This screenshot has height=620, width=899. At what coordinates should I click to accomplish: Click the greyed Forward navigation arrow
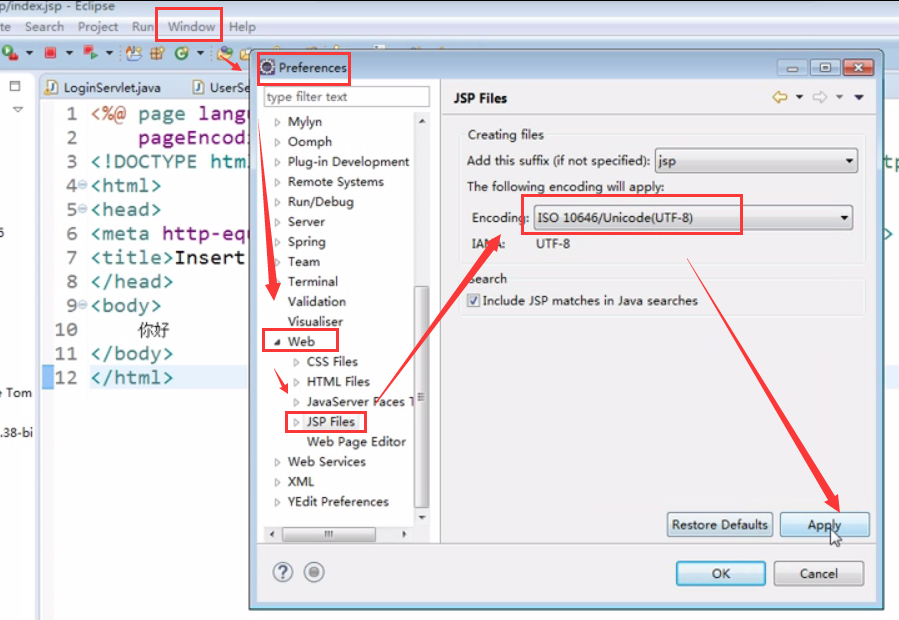click(820, 98)
